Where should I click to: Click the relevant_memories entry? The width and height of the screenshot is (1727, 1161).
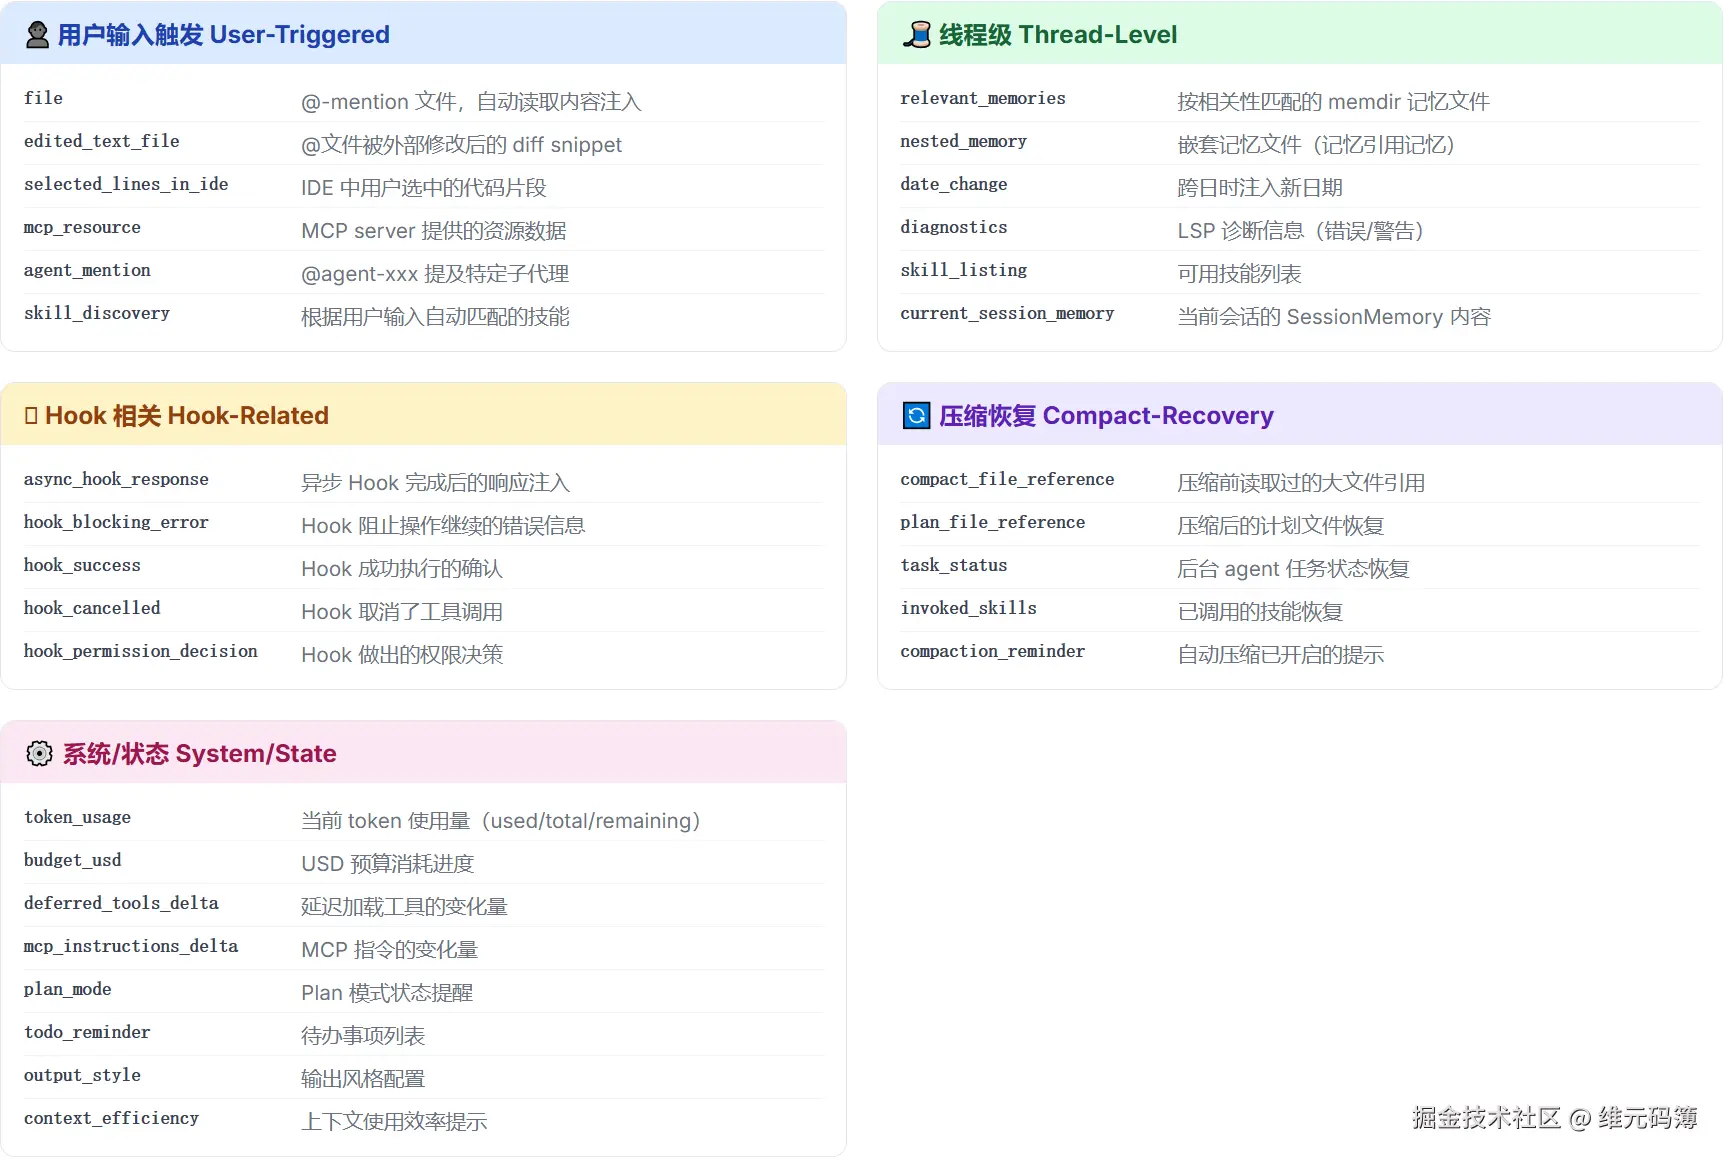click(x=983, y=99)
